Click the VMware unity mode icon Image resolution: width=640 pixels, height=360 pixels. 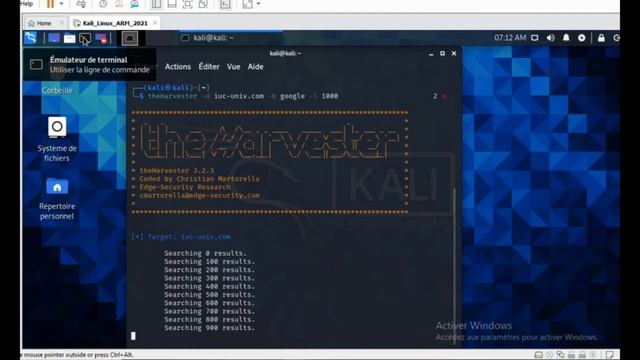tap(203, 4)
